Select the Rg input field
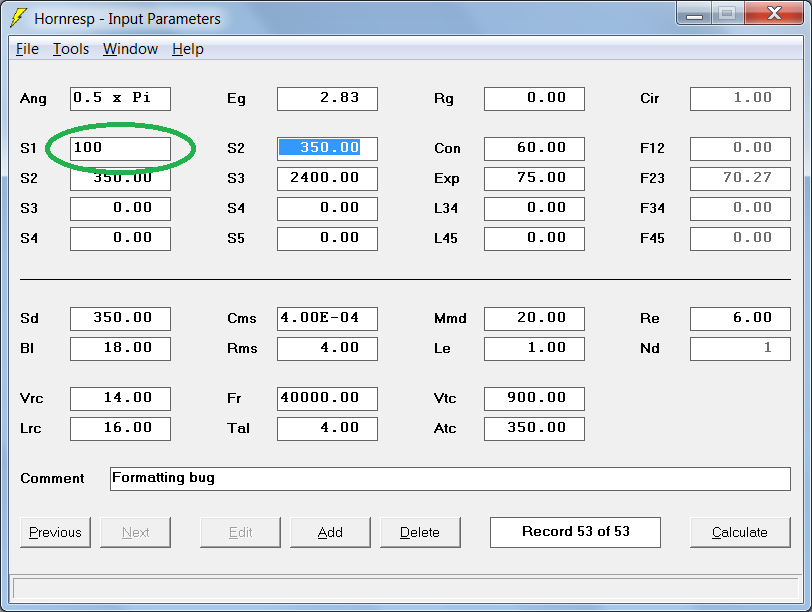This screenshot has width=812, height=612. (x=534, y=99)
